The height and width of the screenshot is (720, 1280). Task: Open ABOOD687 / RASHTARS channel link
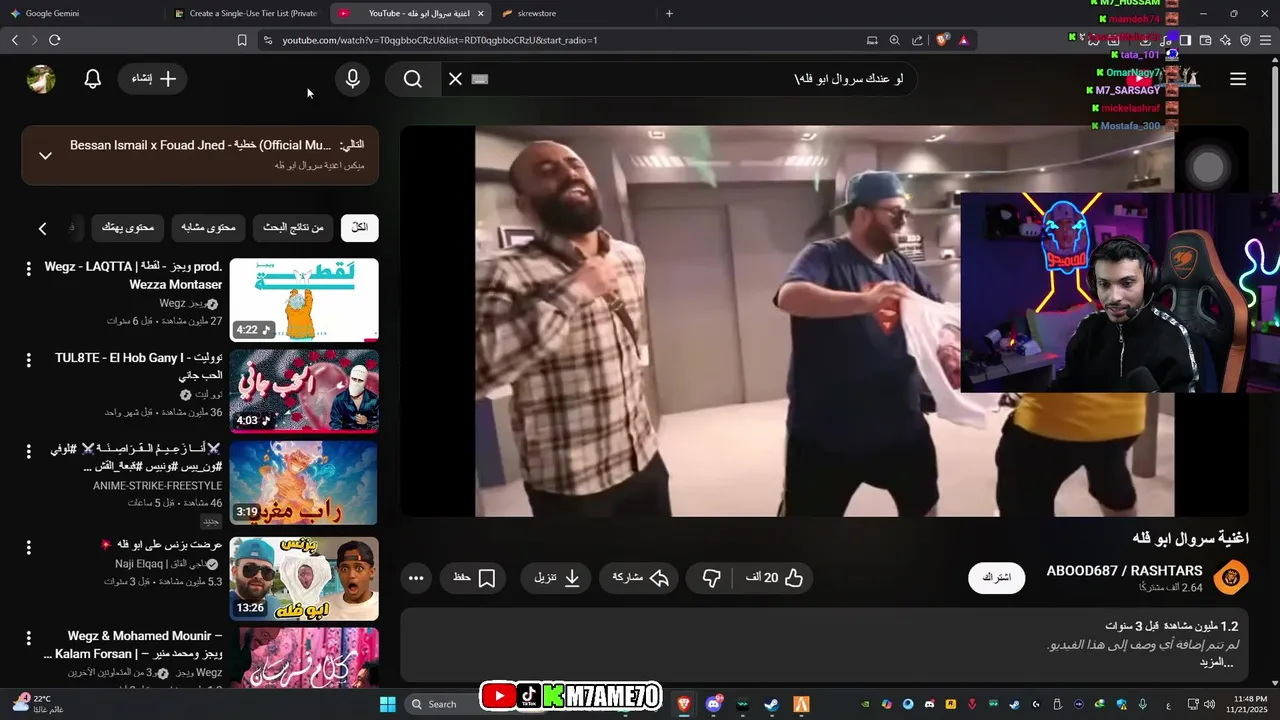click(1124, 571)
